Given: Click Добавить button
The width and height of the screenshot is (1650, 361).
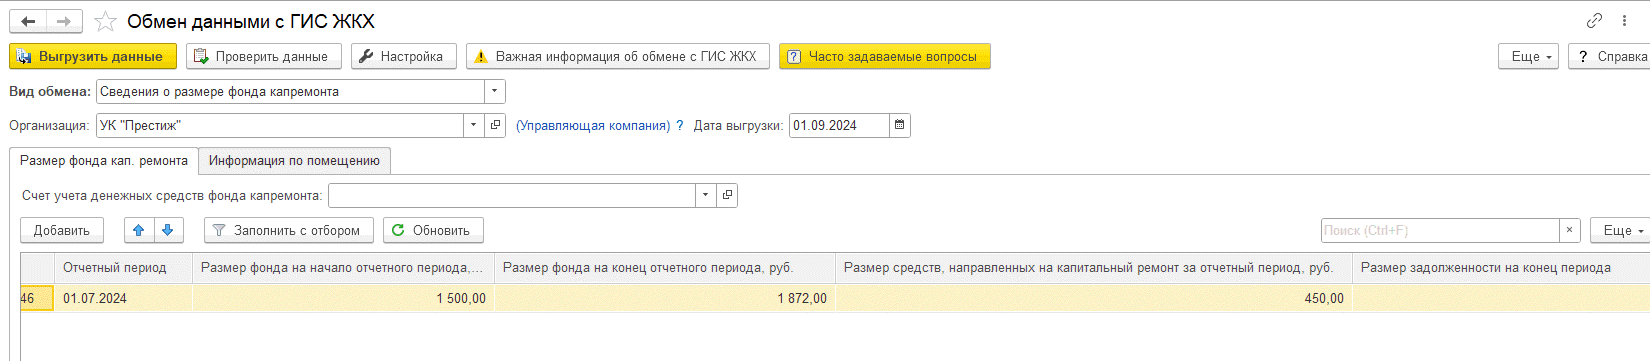Looking at the screenshot, I should pyautogui.click(x=62, y=230).
